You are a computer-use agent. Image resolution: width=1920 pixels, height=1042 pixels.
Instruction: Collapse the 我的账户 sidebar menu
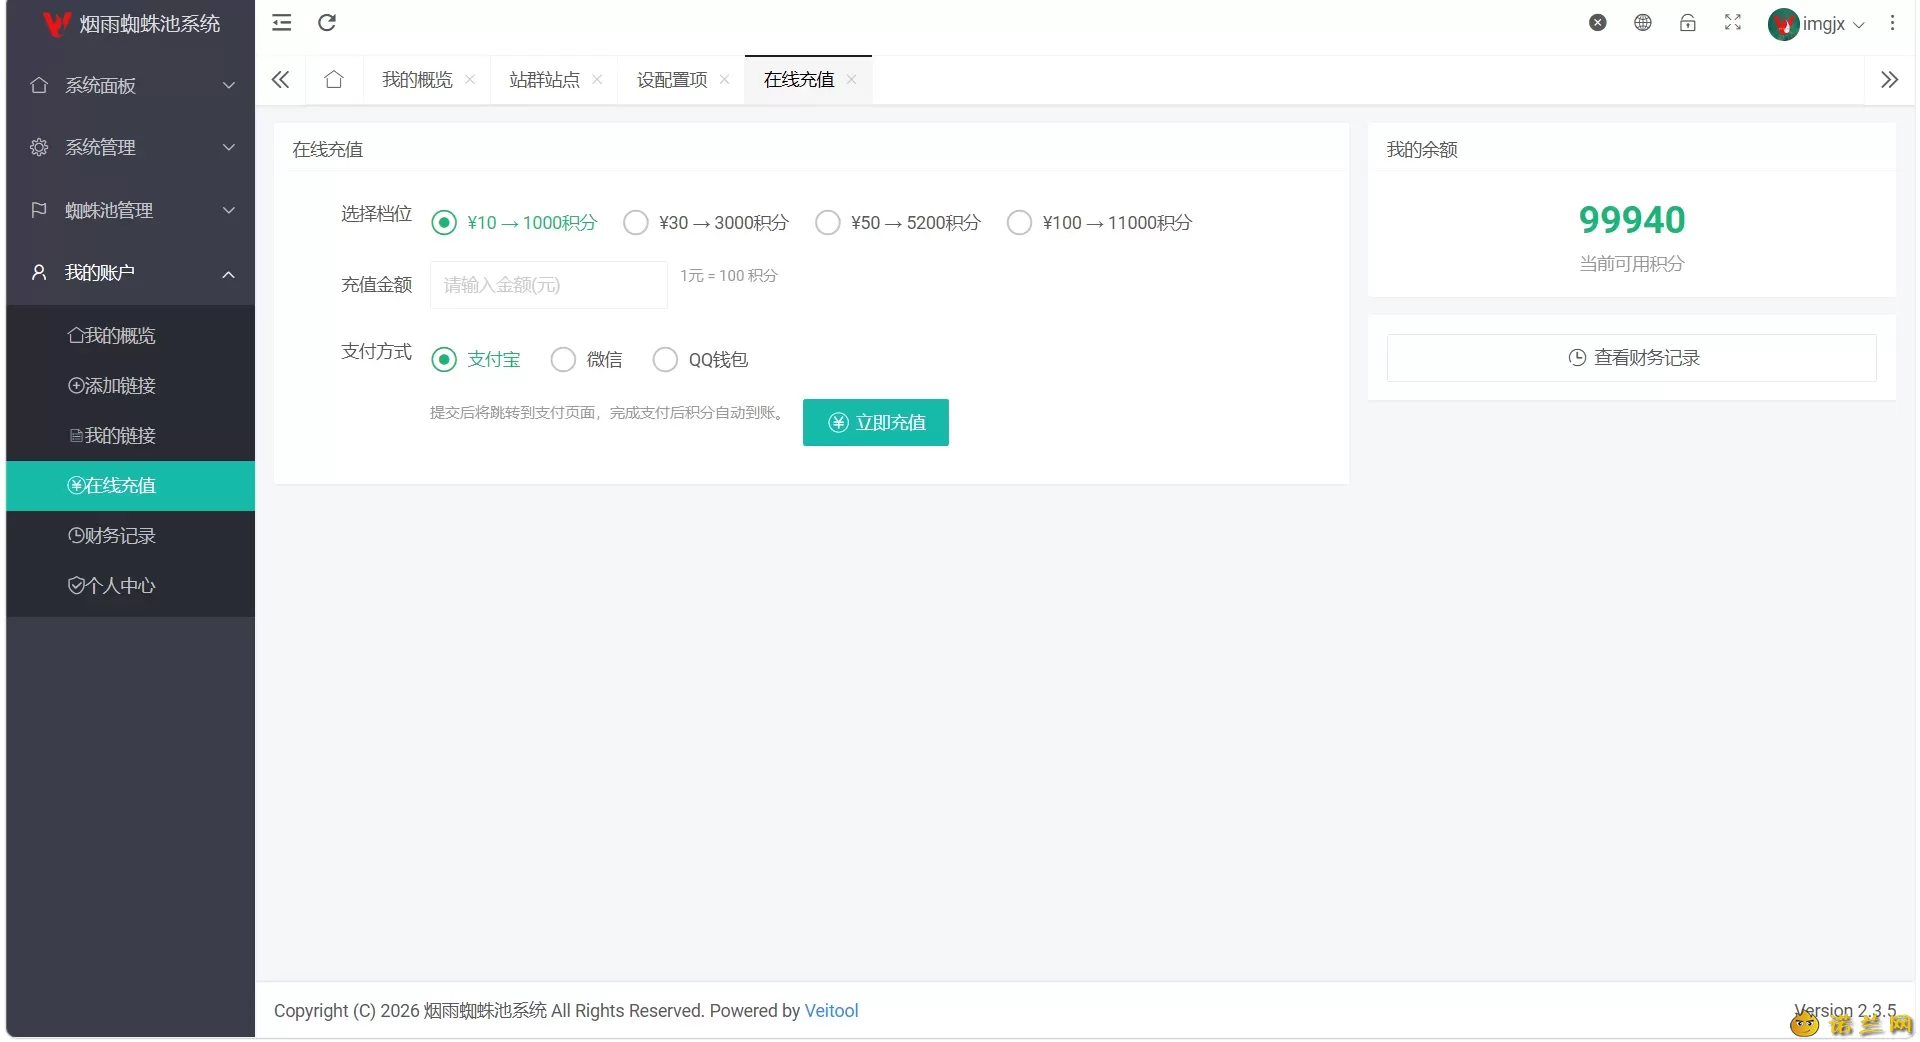pos(131,273)
